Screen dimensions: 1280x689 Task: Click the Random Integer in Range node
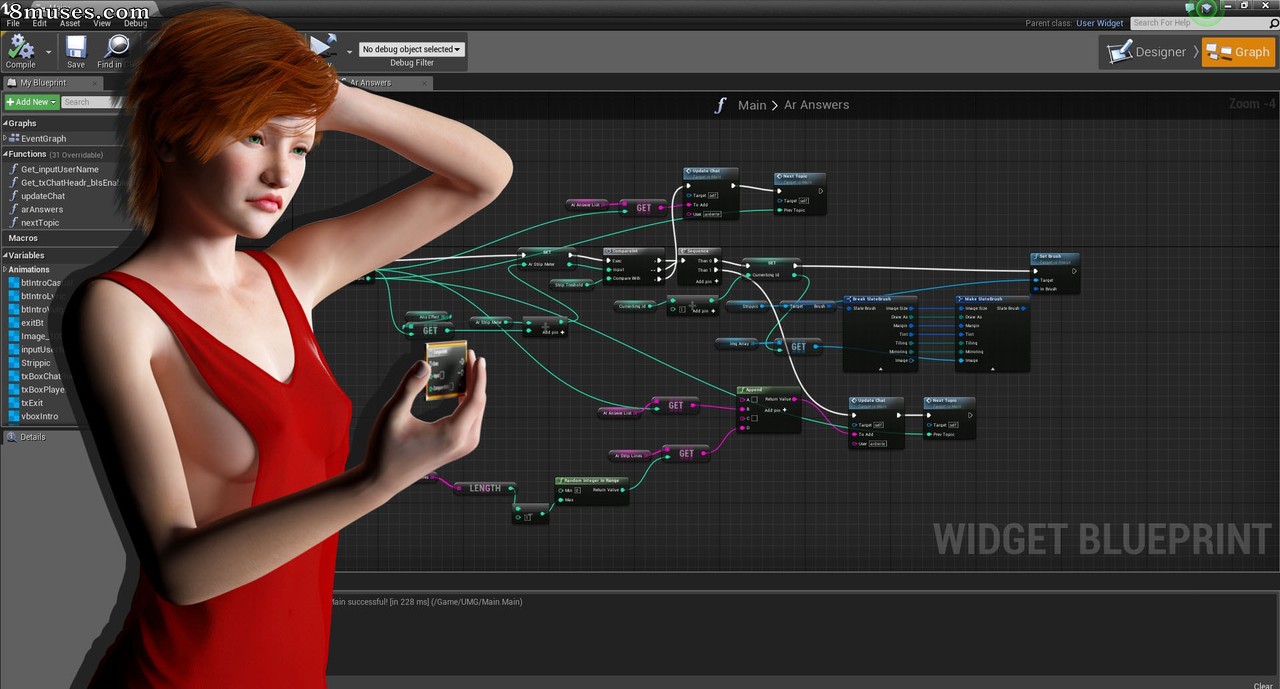pyautogui.click(x=591, y=491)
